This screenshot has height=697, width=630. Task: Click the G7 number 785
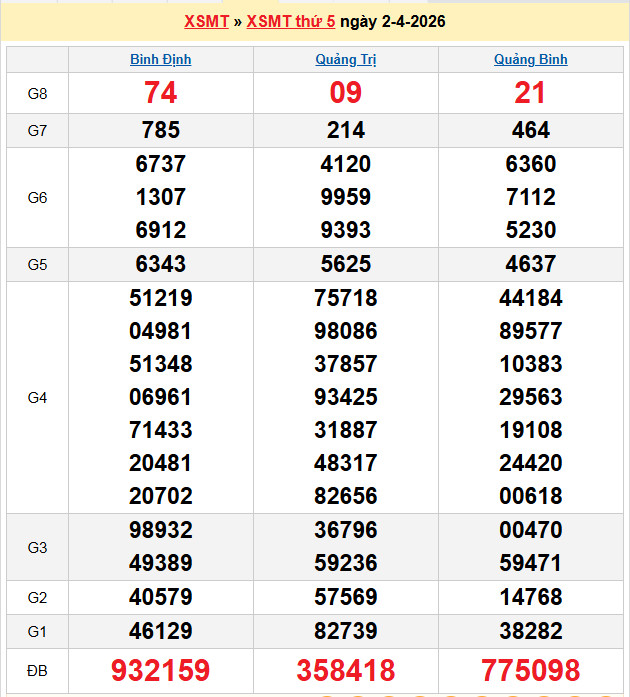click(161, 130)
